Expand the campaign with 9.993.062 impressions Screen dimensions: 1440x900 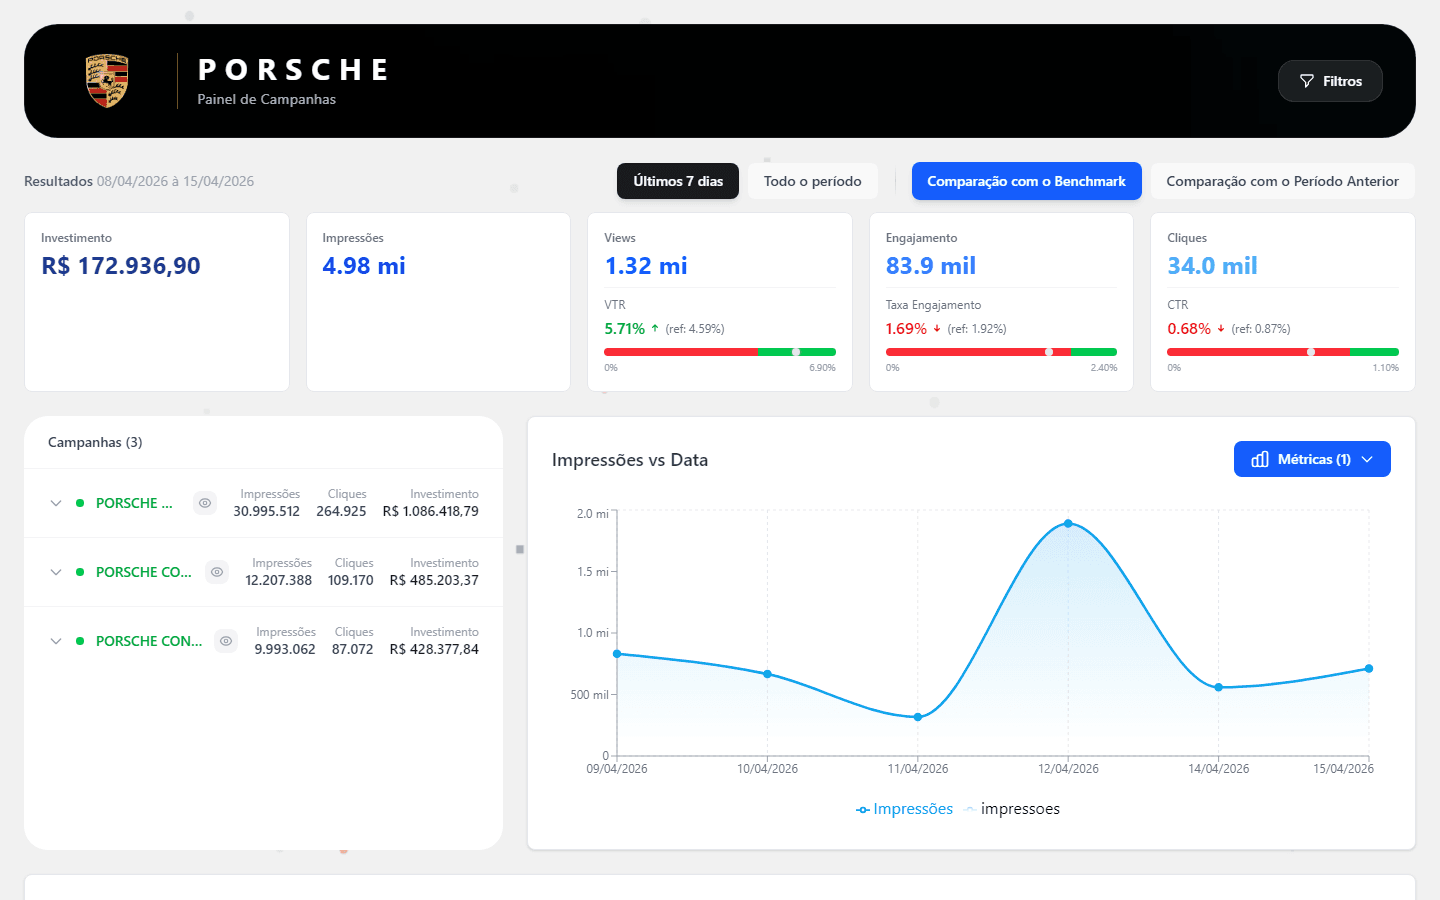pyautogui.click(x=56, y=641)
